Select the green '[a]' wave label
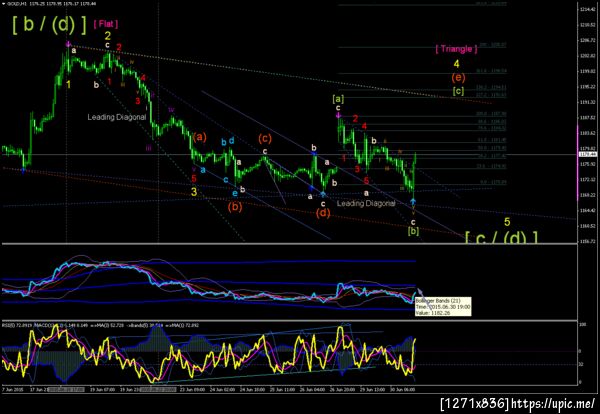The image size is (600, 414). [338, 99]
